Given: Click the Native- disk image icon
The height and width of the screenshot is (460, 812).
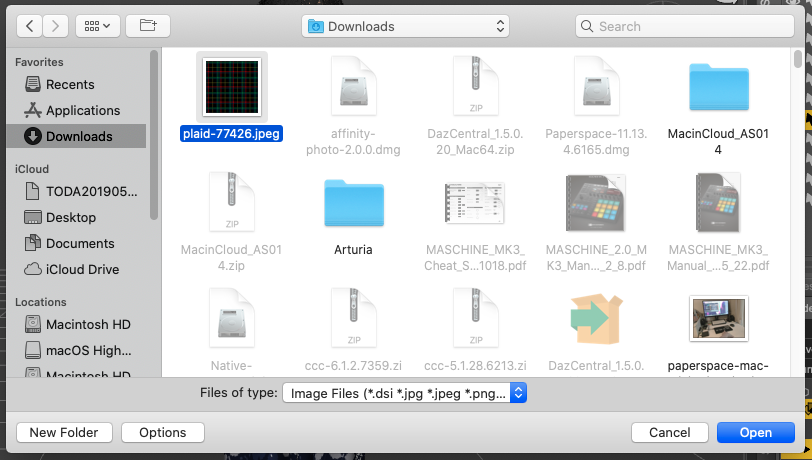Looking at the screenshot, I should click(232, 318).
